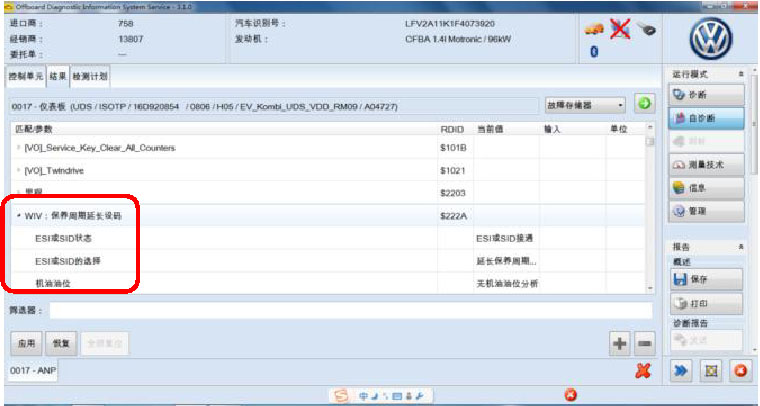Switch to the 控制单元 tab
The width and height of the screenshot is (760, 406).
coord(26,77)
